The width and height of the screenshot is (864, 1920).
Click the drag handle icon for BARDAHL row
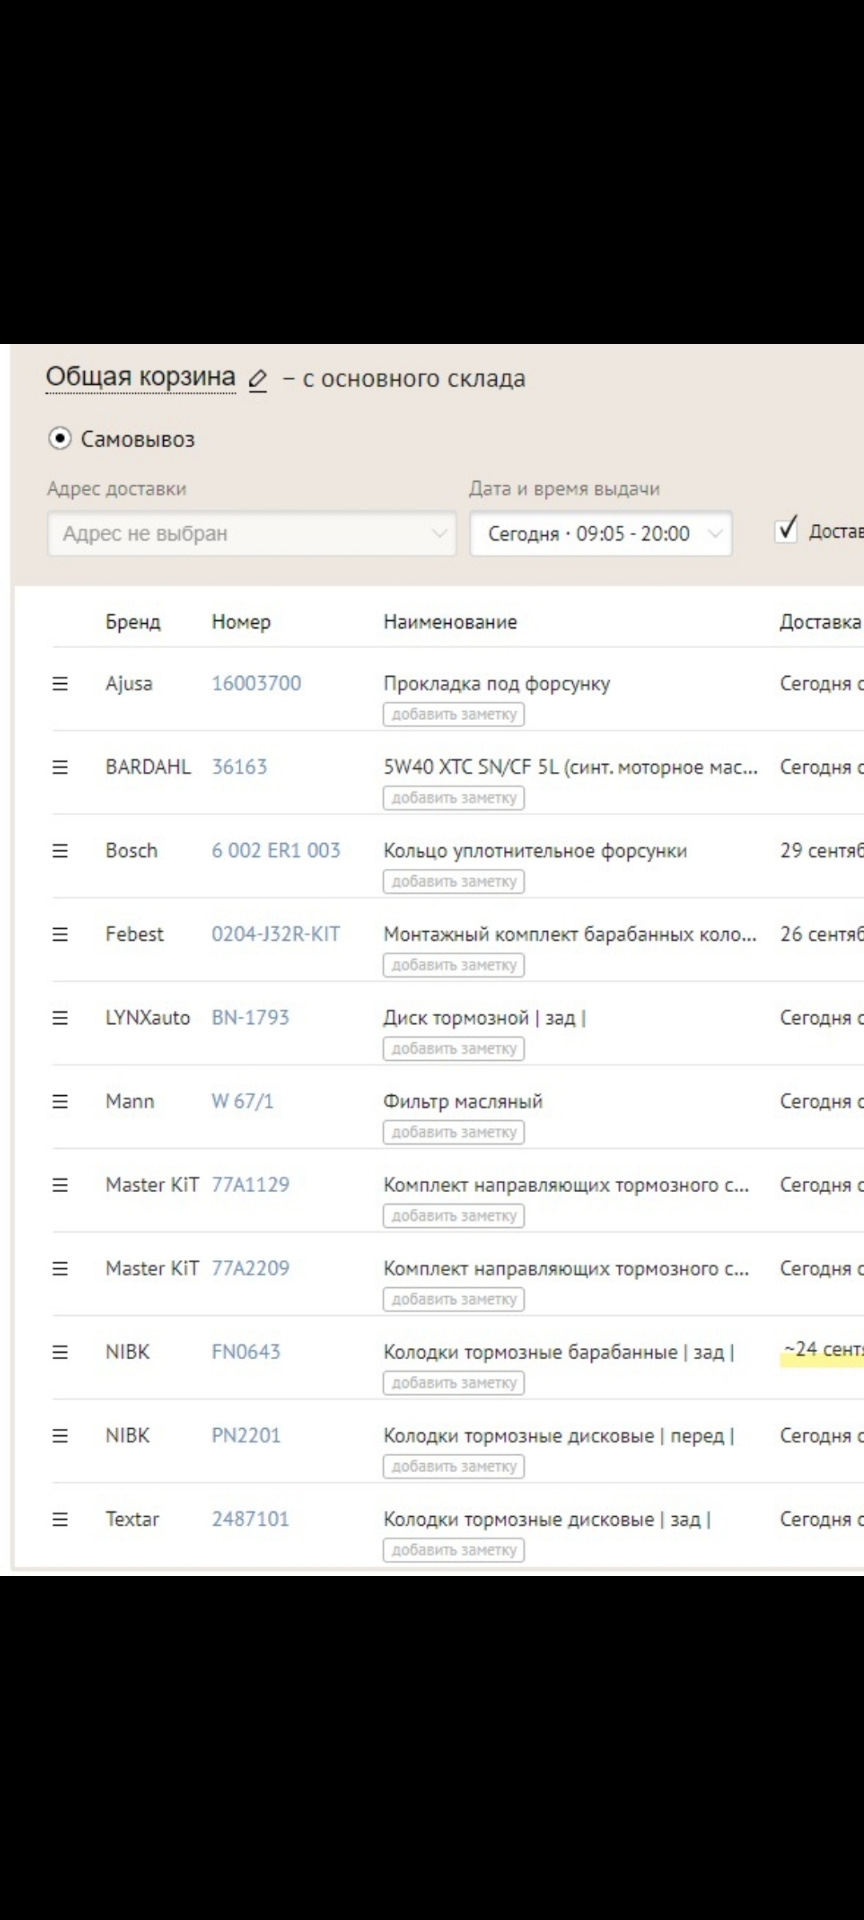(x=60, y=767)
